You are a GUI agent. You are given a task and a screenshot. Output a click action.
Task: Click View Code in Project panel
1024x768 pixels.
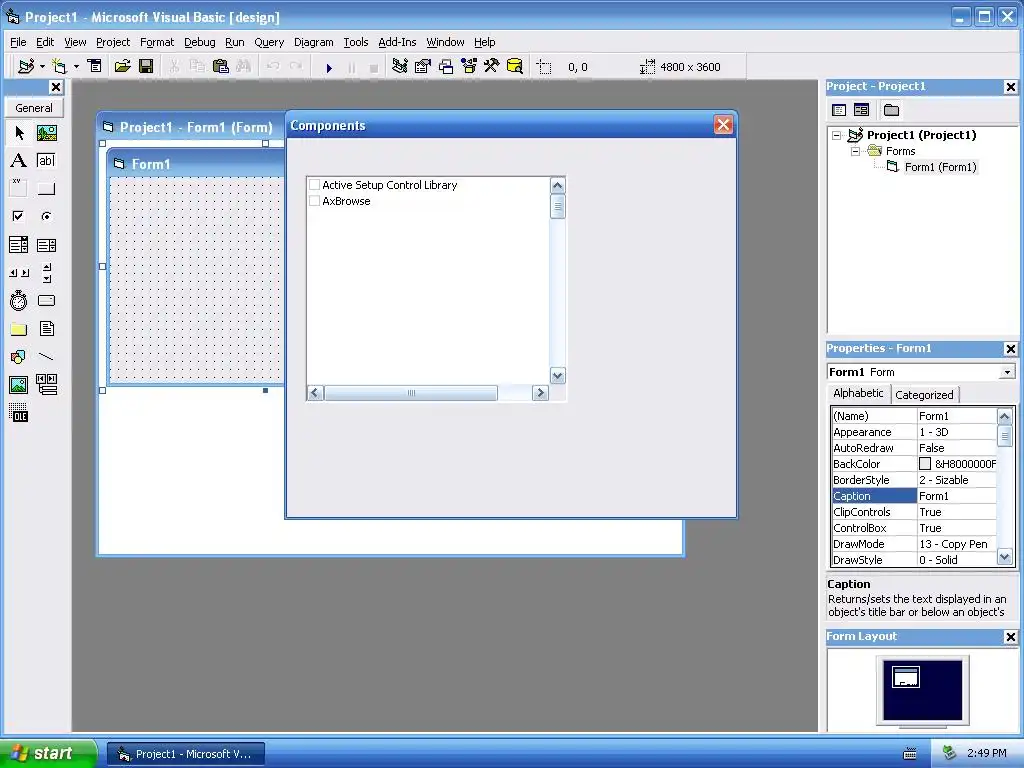[839, 110]
